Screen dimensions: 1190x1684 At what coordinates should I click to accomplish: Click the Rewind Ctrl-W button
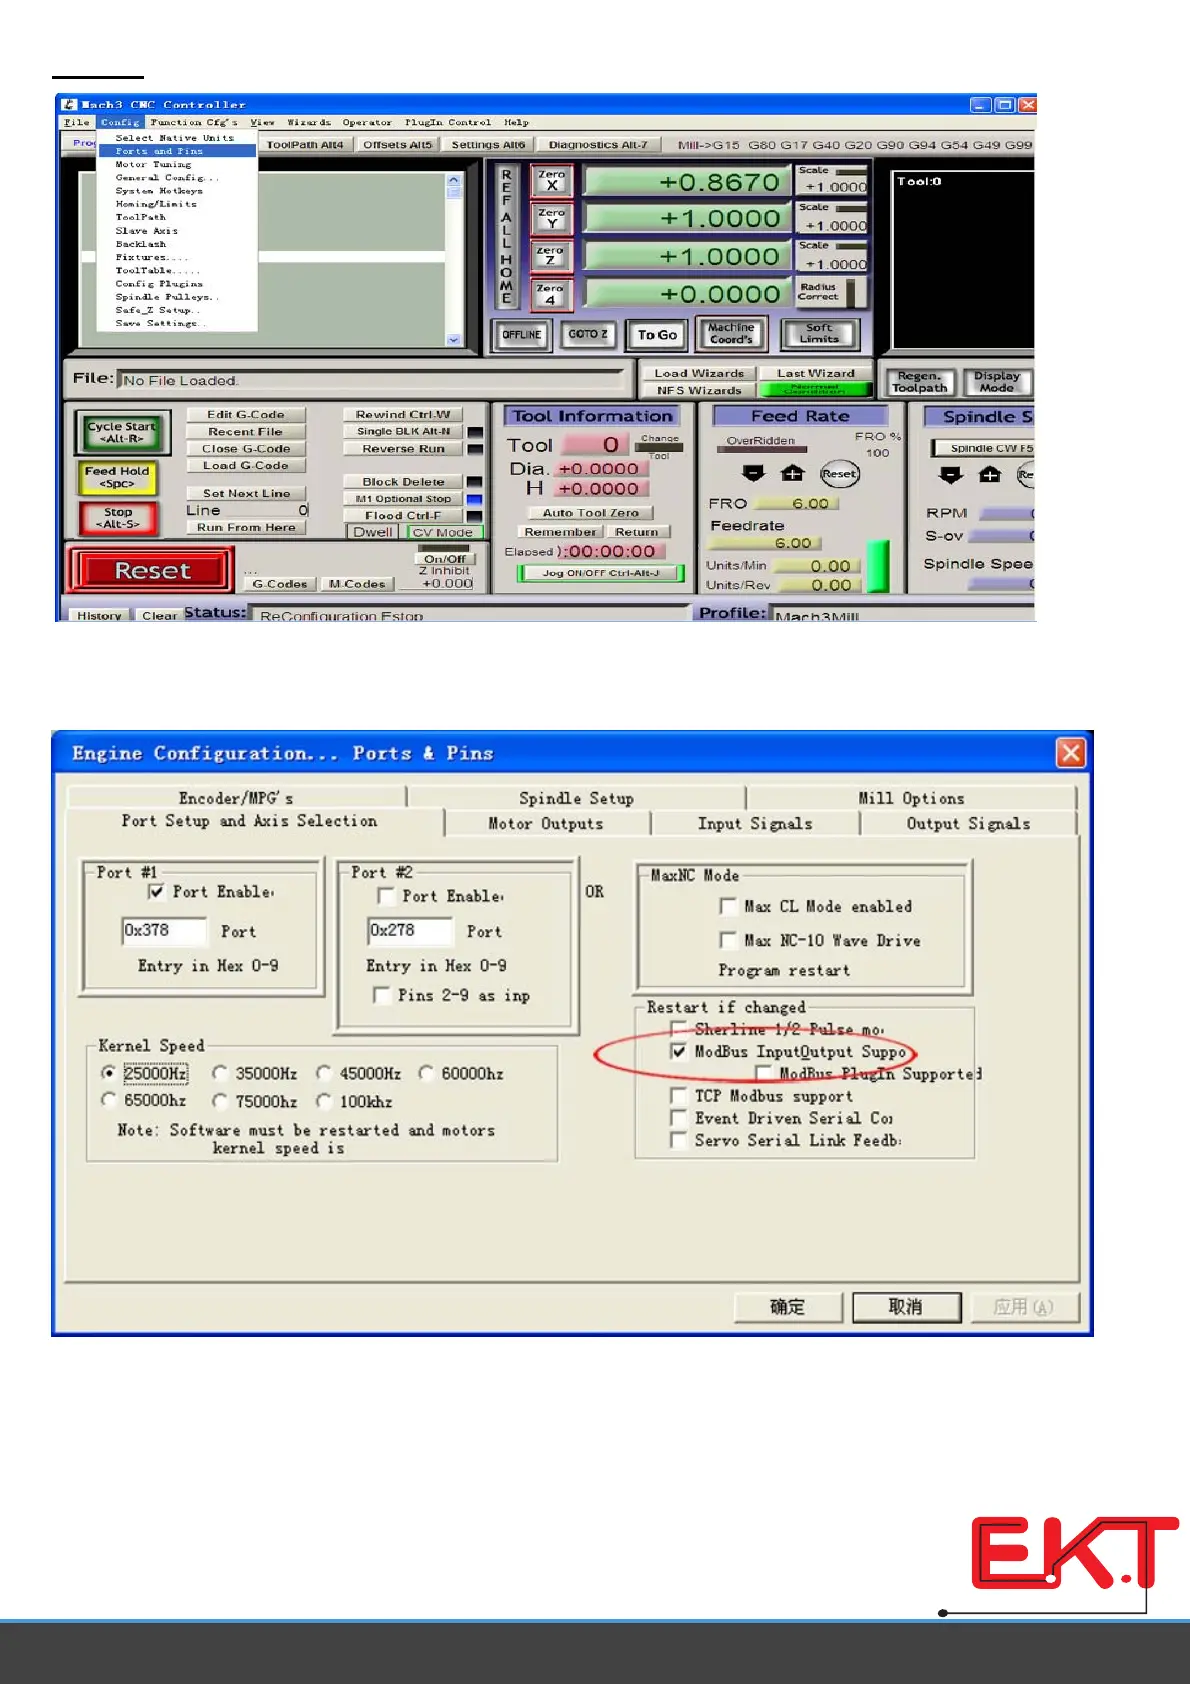[403, 414]
